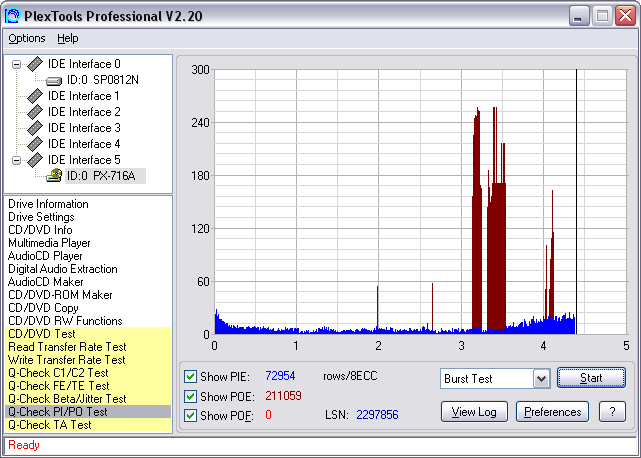The image size is (641, 458).
Task: Click the PIE value 72954
Action: pos(280,376)
